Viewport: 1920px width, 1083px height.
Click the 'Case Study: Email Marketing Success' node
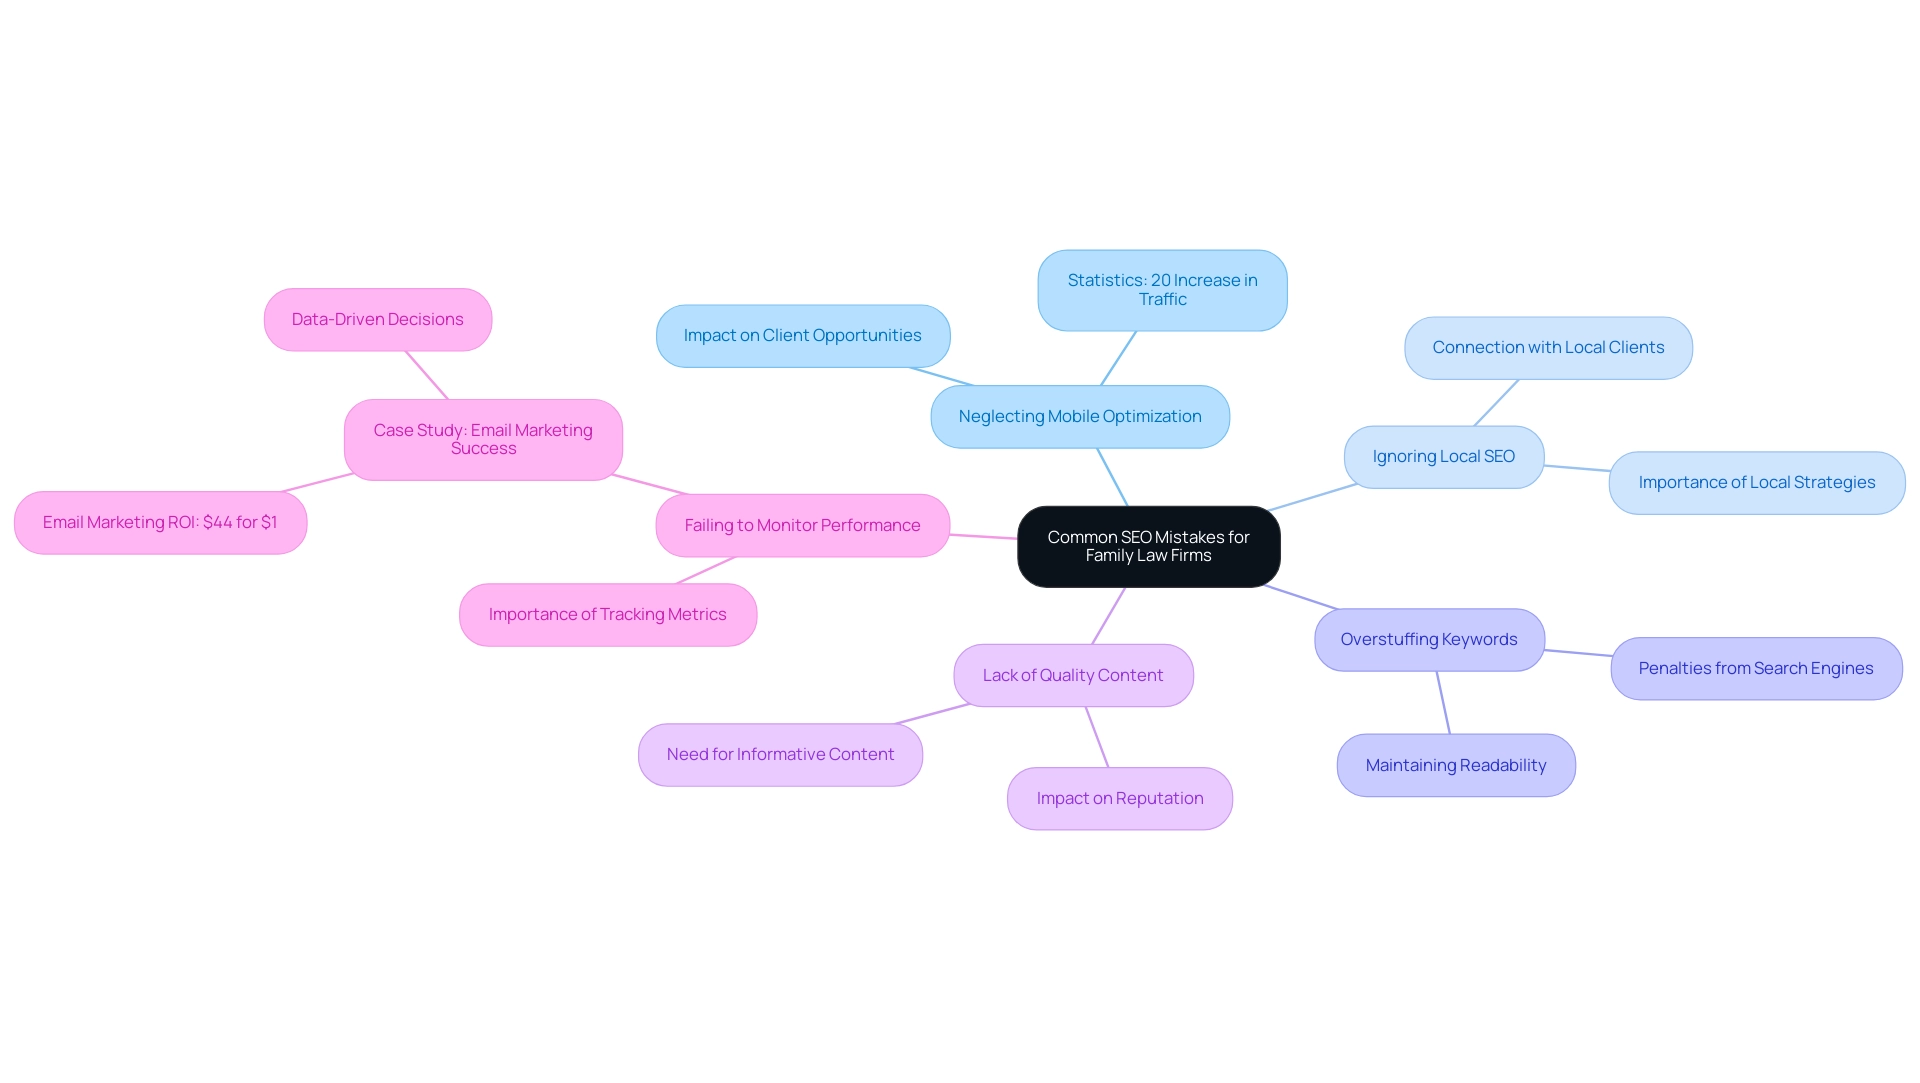[481, 438]
